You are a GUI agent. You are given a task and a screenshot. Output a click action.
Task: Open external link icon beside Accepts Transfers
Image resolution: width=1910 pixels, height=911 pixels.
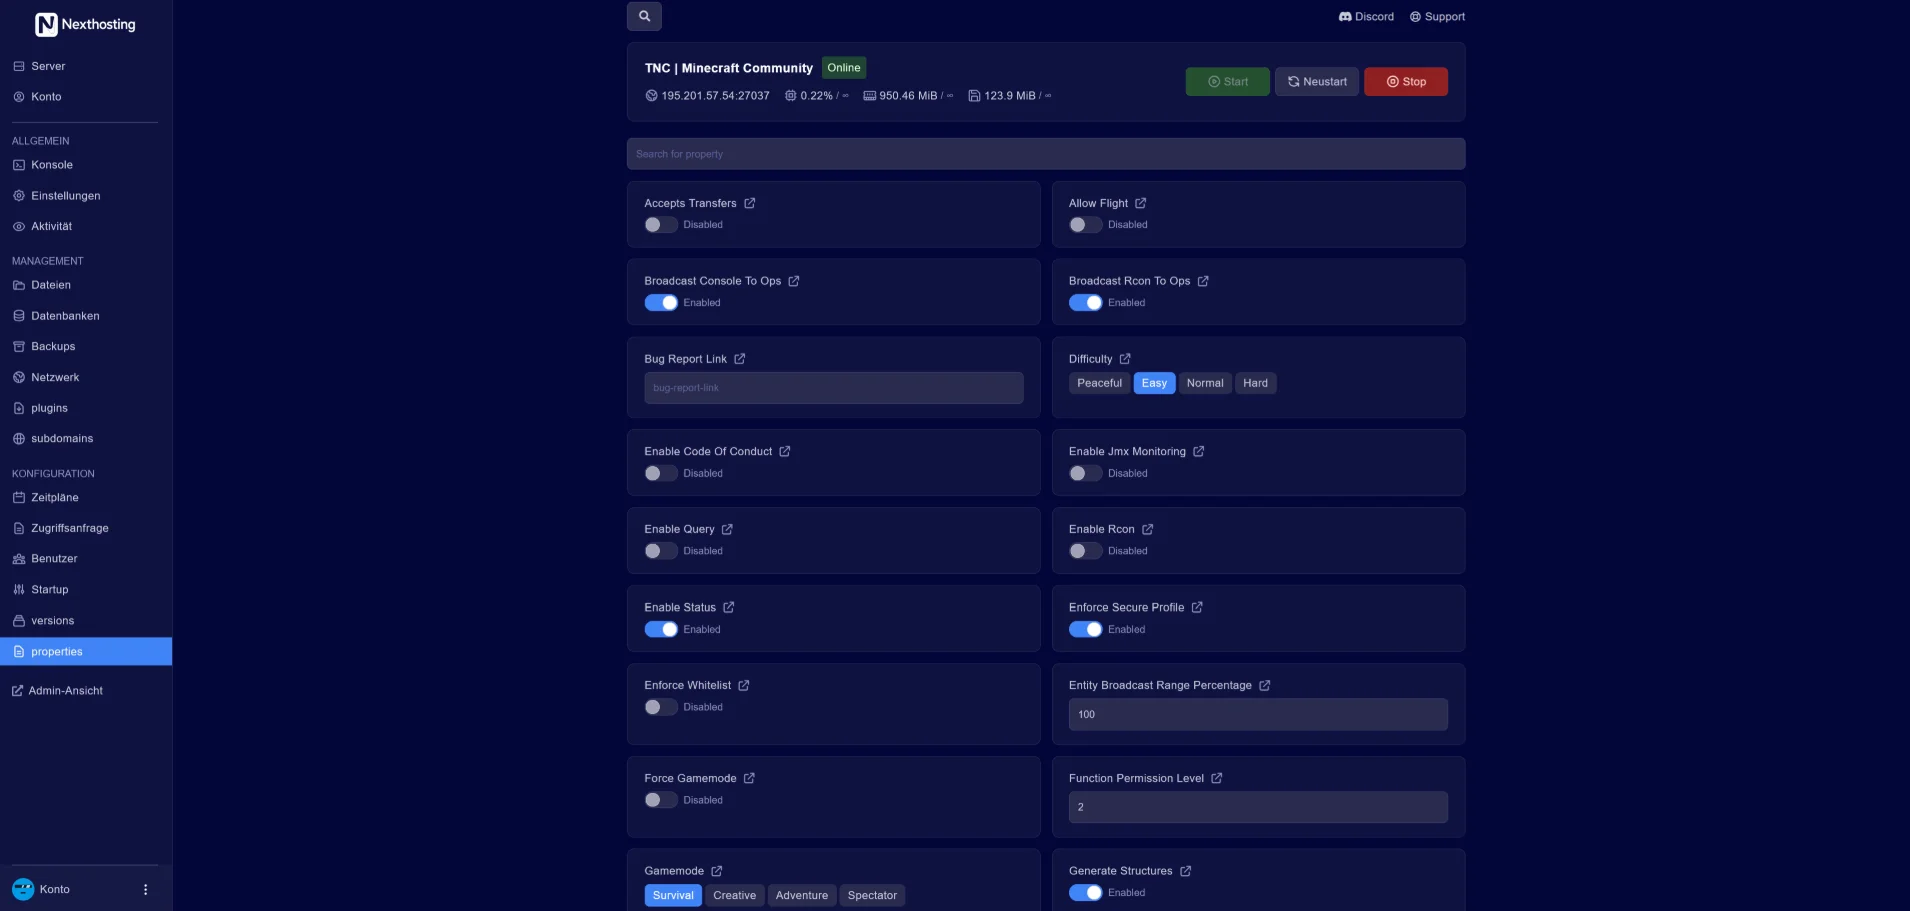click(x=750, y=203)
